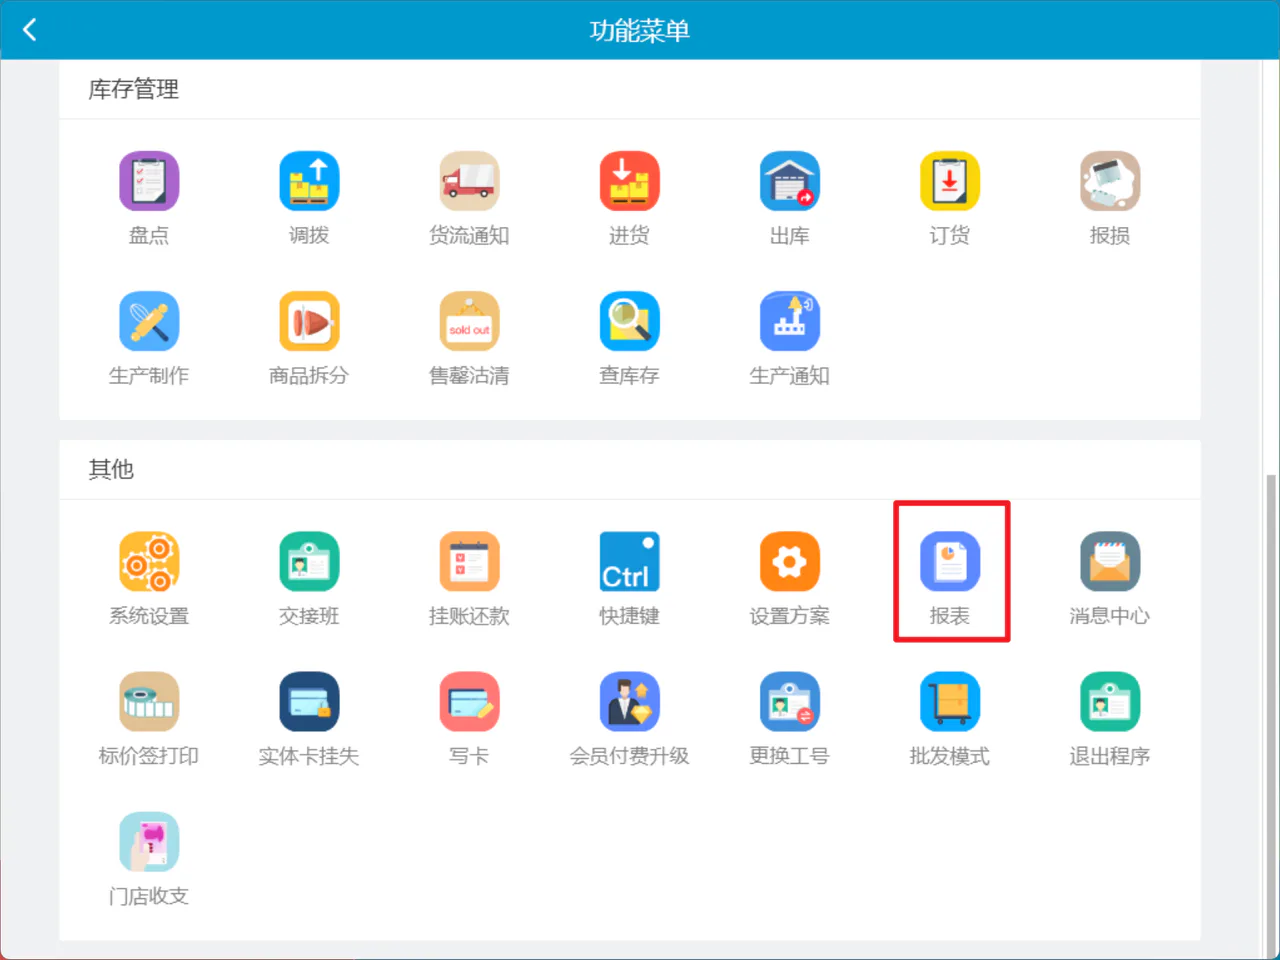Open the 订货 ordering icon
The width and height of the screenshot is (1280, 960).
[x=949, y=181]
